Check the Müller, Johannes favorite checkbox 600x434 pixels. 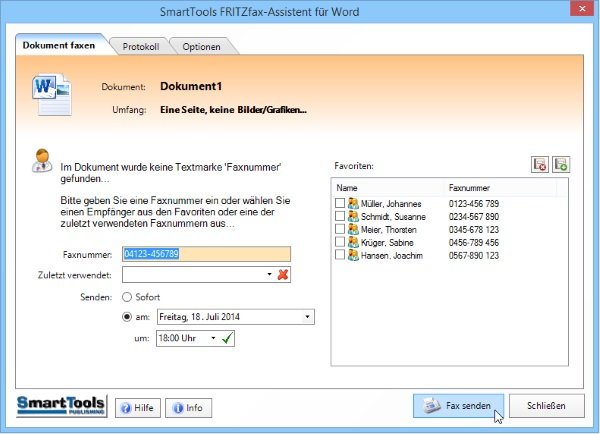340,203
